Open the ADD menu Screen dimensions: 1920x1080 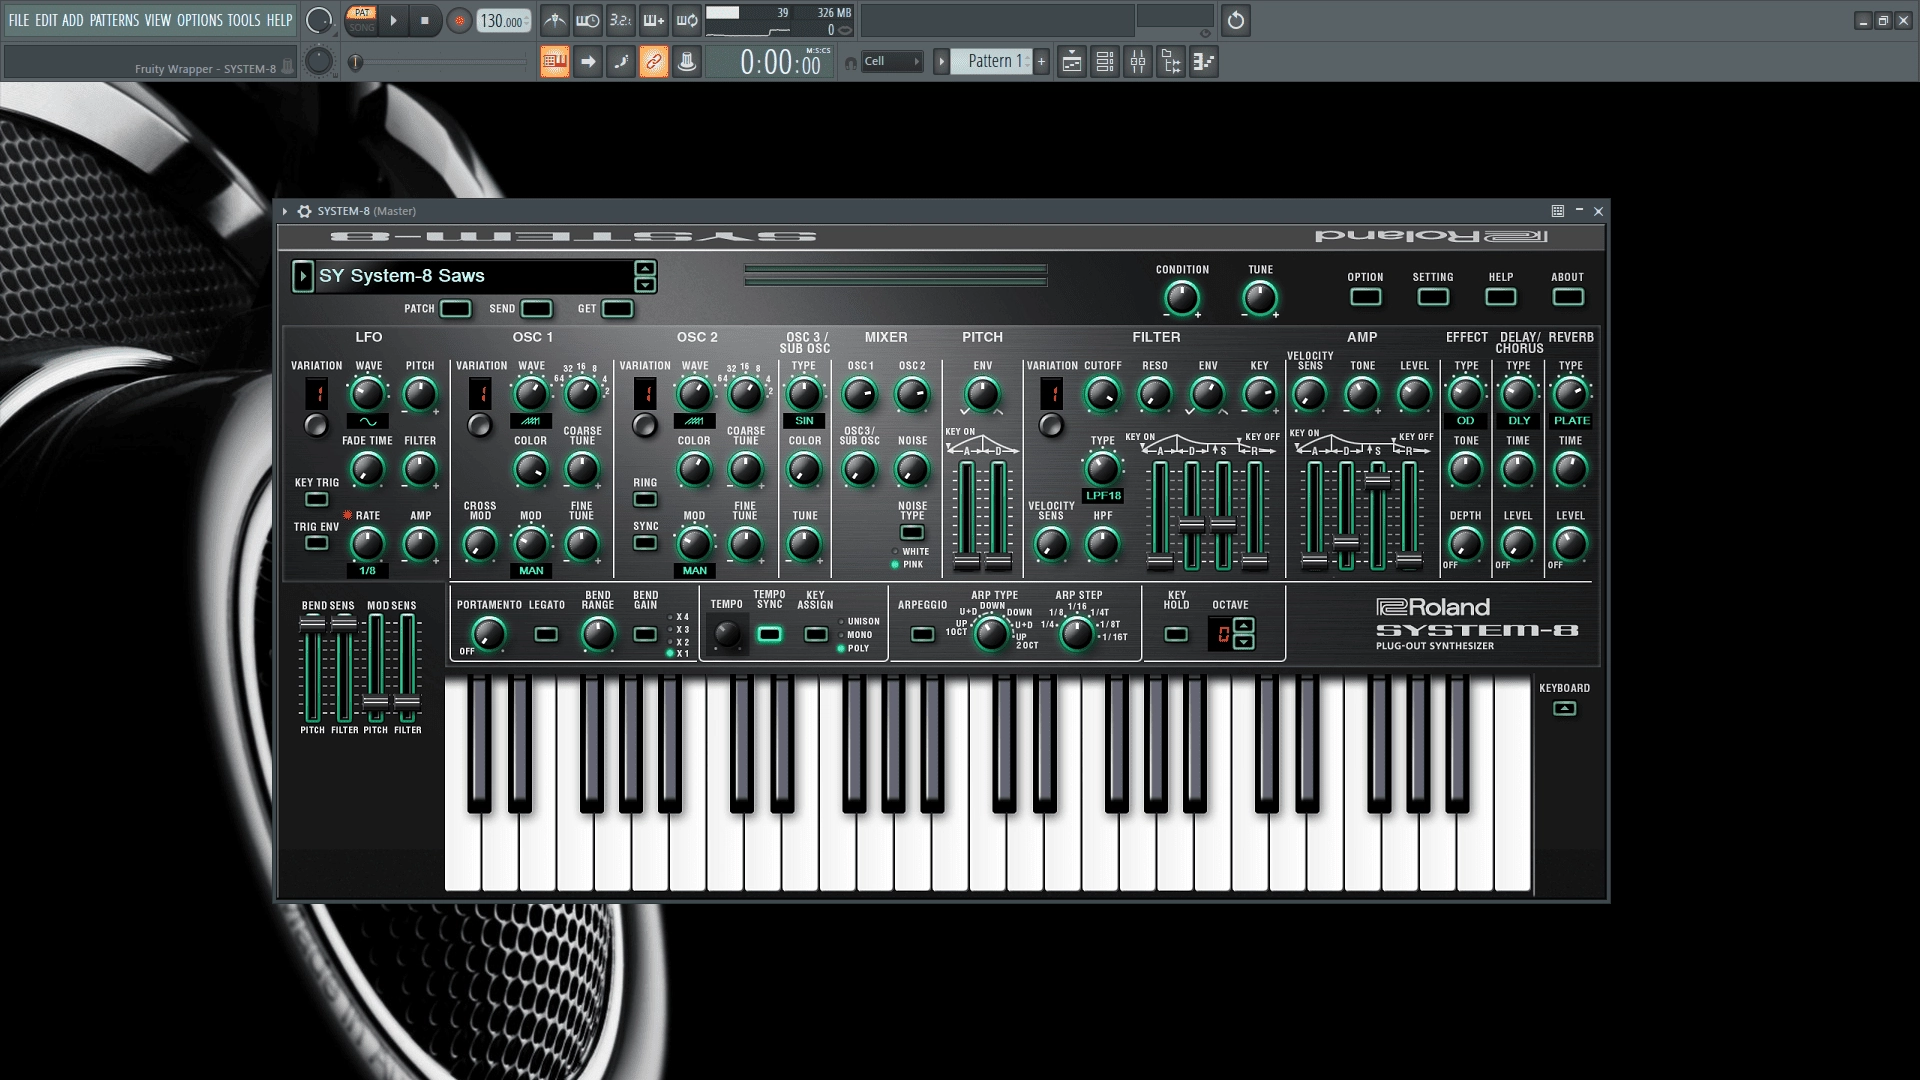73,20
